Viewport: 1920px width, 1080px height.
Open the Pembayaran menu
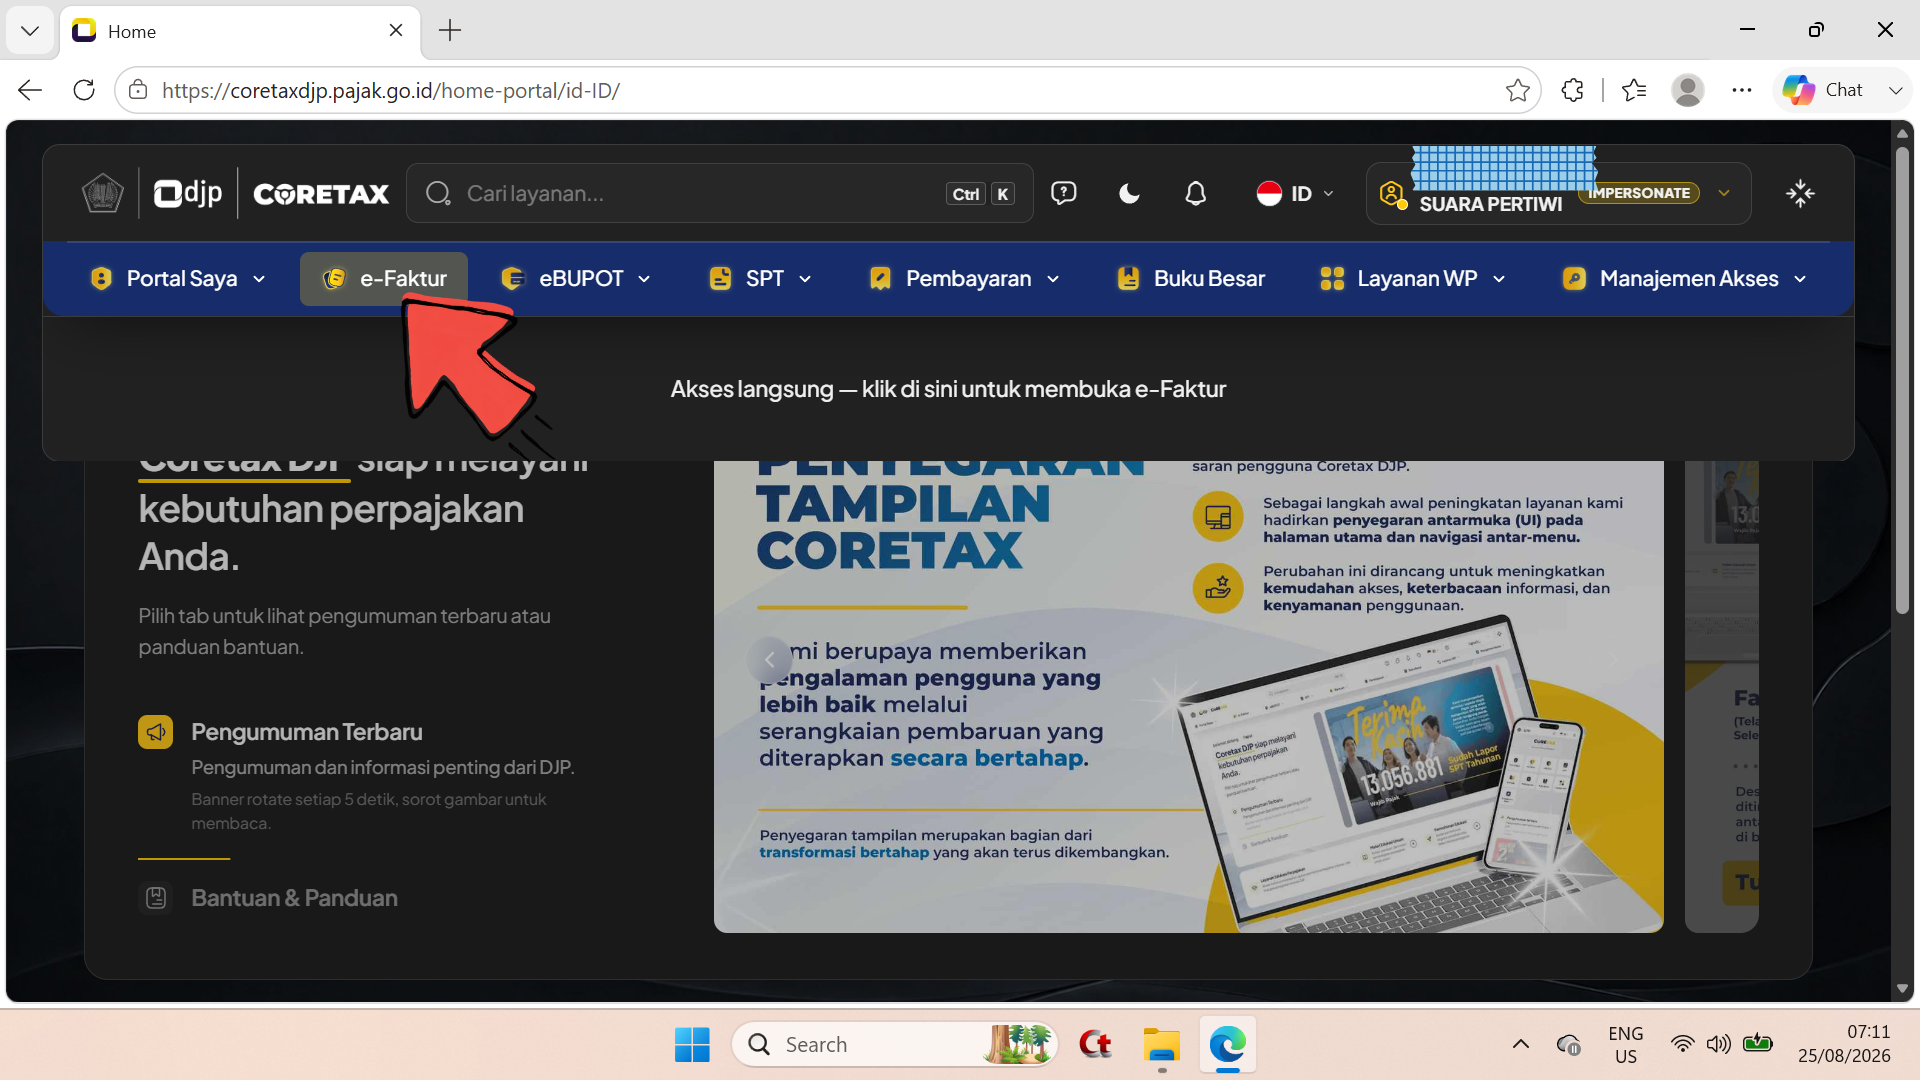pyautogui.click(x=964, y=278)
